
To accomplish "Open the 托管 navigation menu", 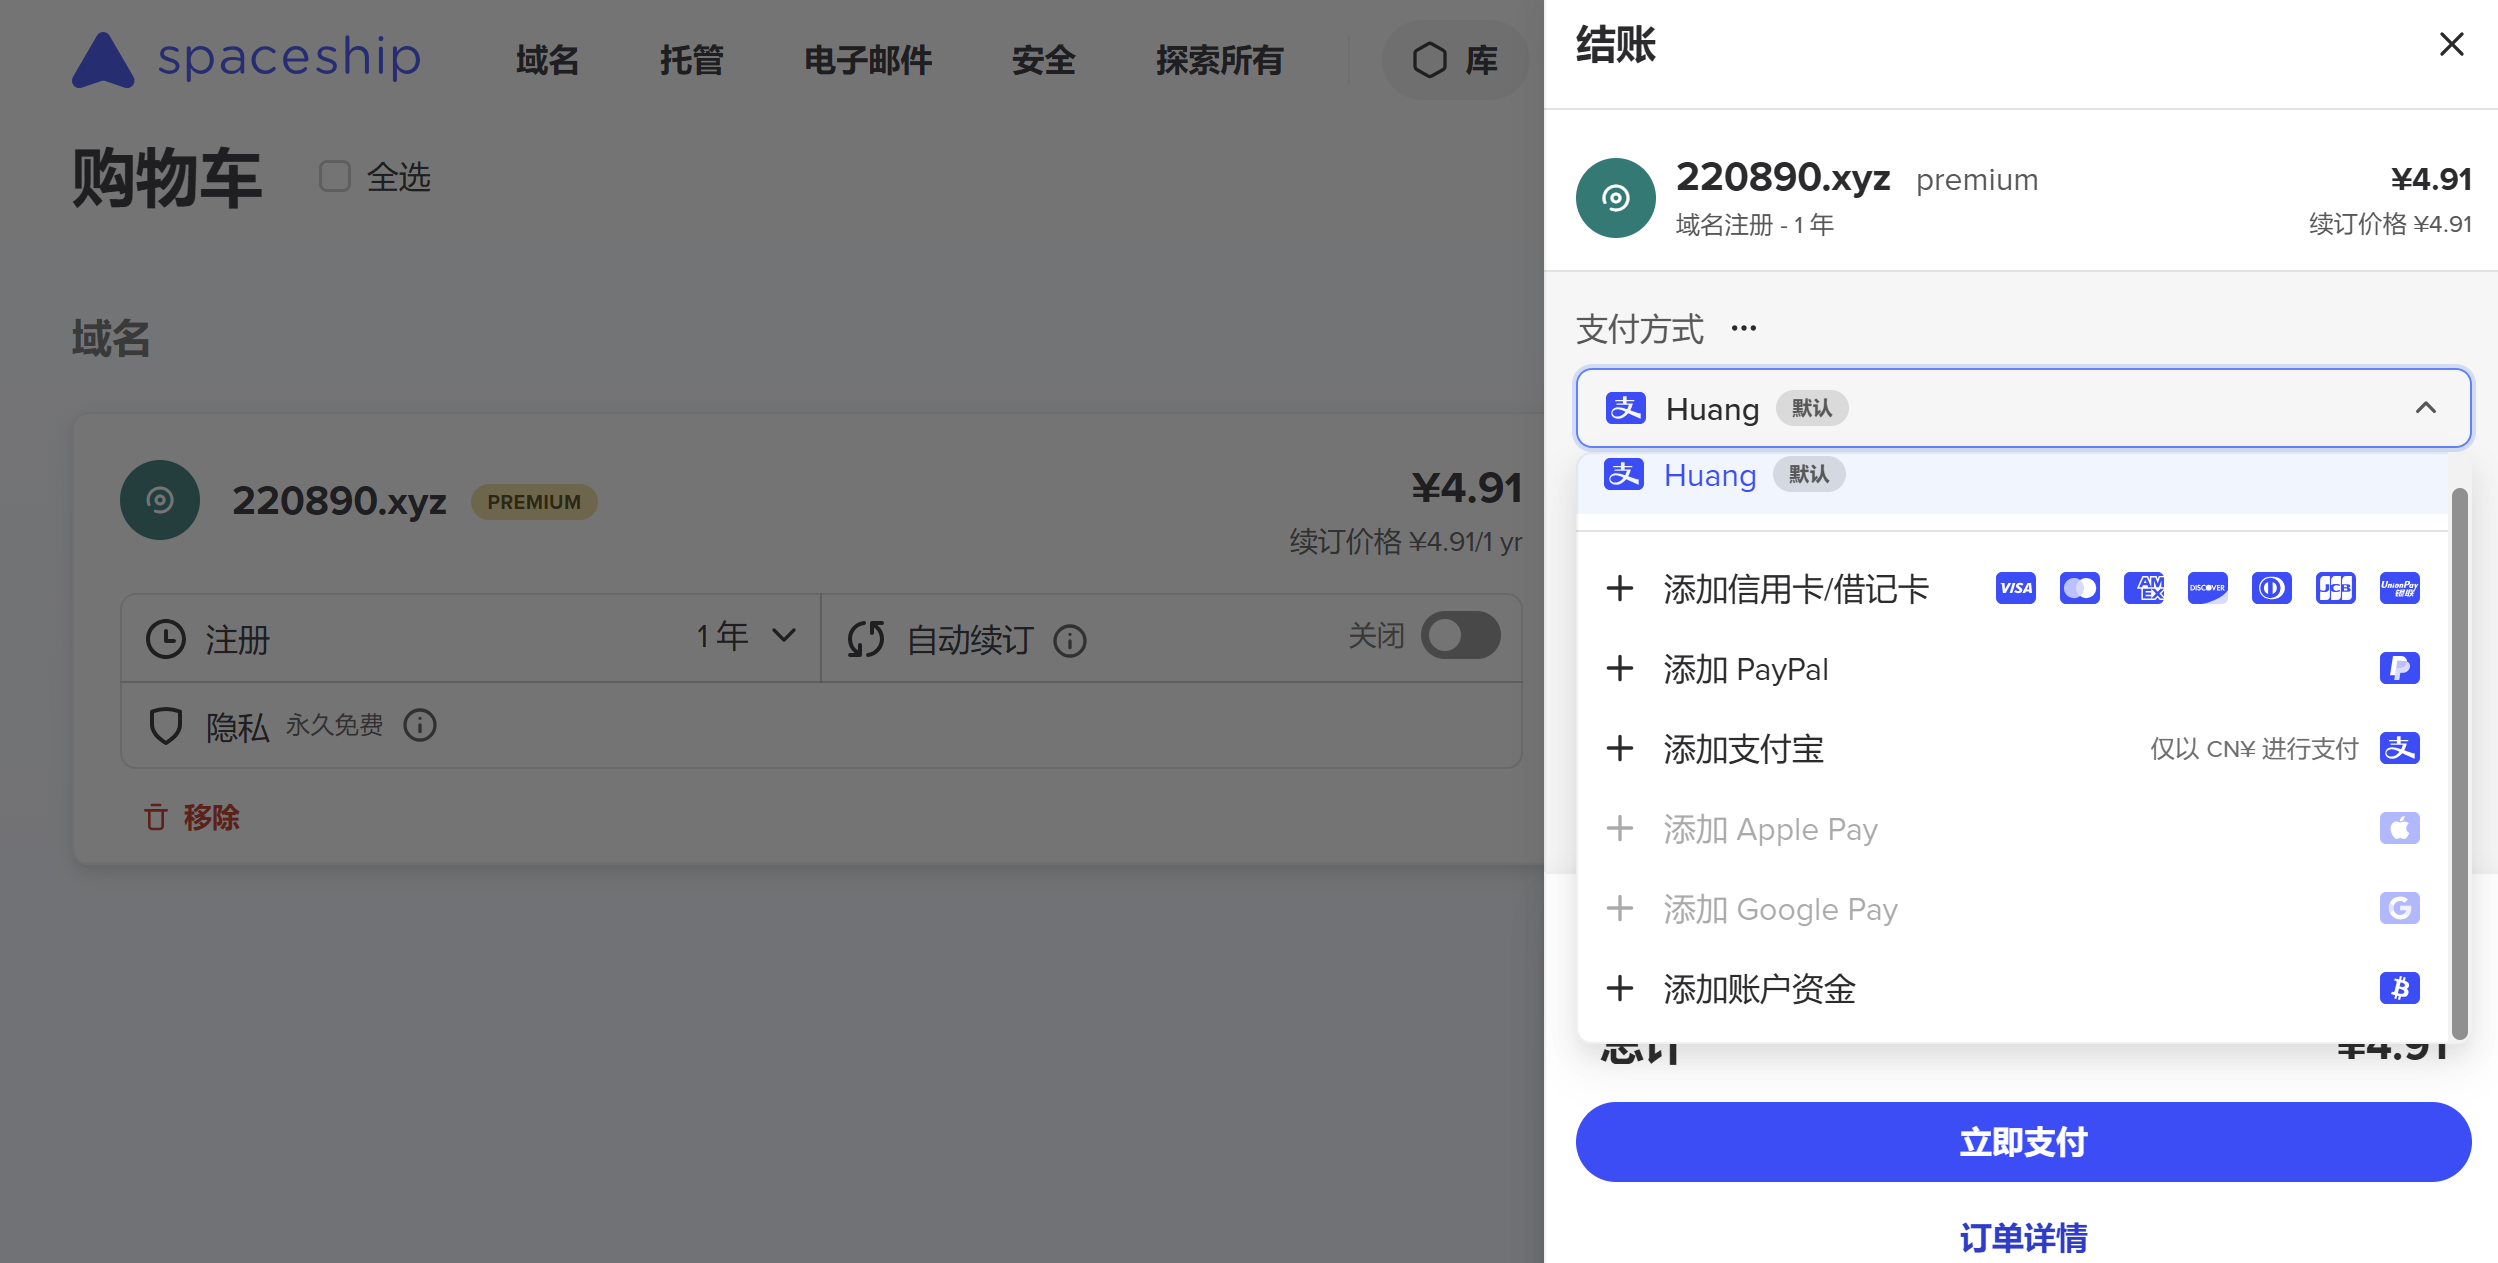I will (691, 60).
